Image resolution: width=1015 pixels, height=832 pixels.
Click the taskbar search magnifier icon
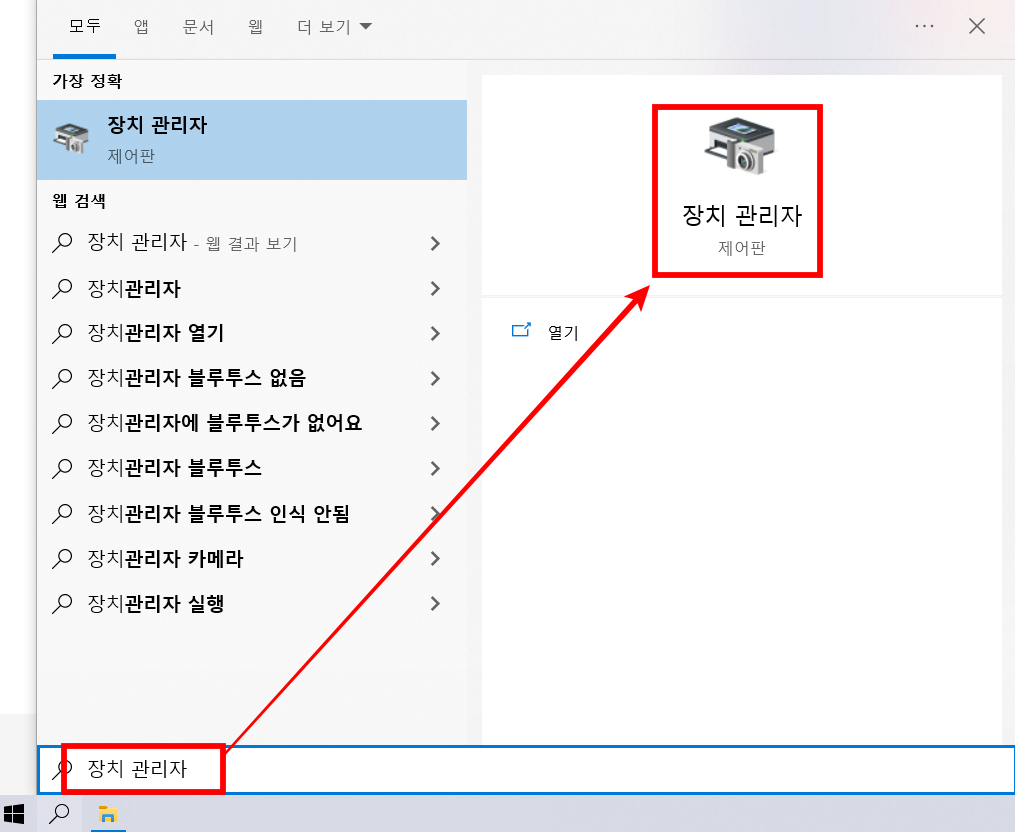pos(60,813)
